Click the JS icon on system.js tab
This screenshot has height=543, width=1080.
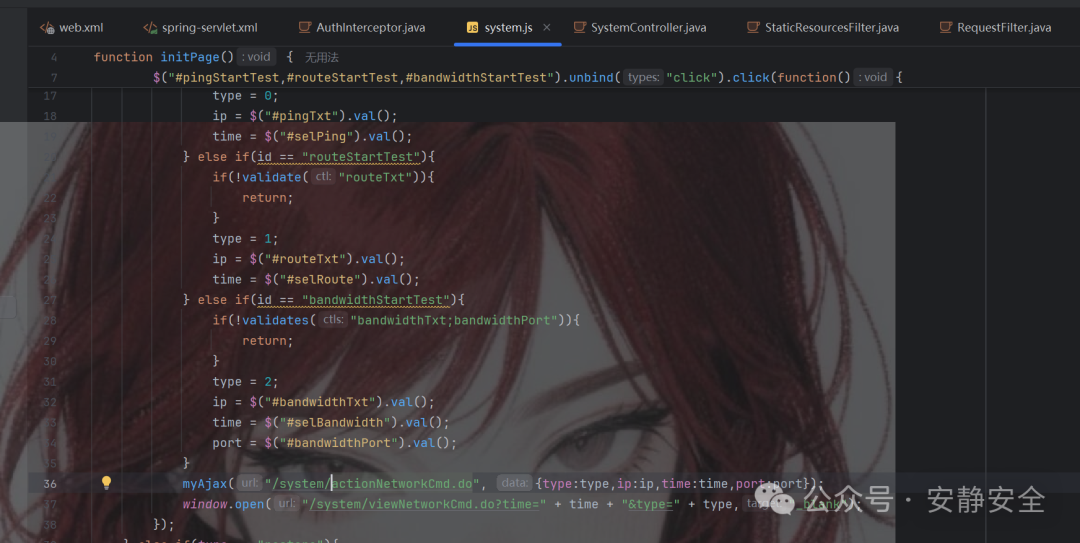pos(472,28)
